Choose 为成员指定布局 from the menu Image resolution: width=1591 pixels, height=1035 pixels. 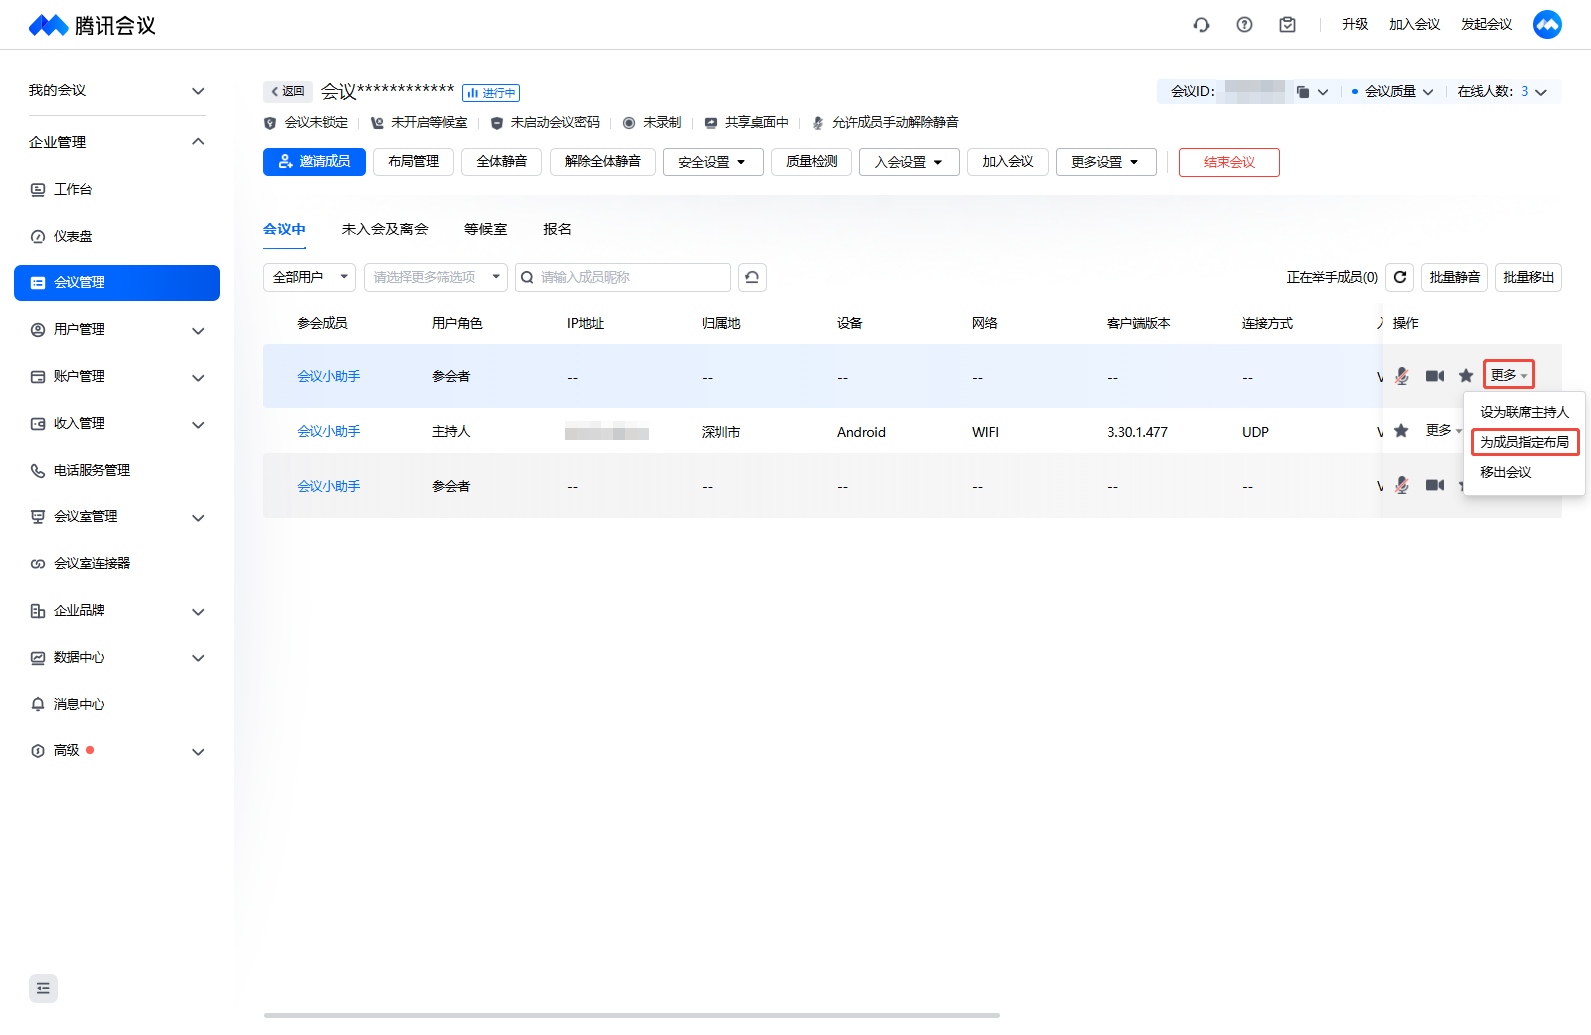[1524, 442]
